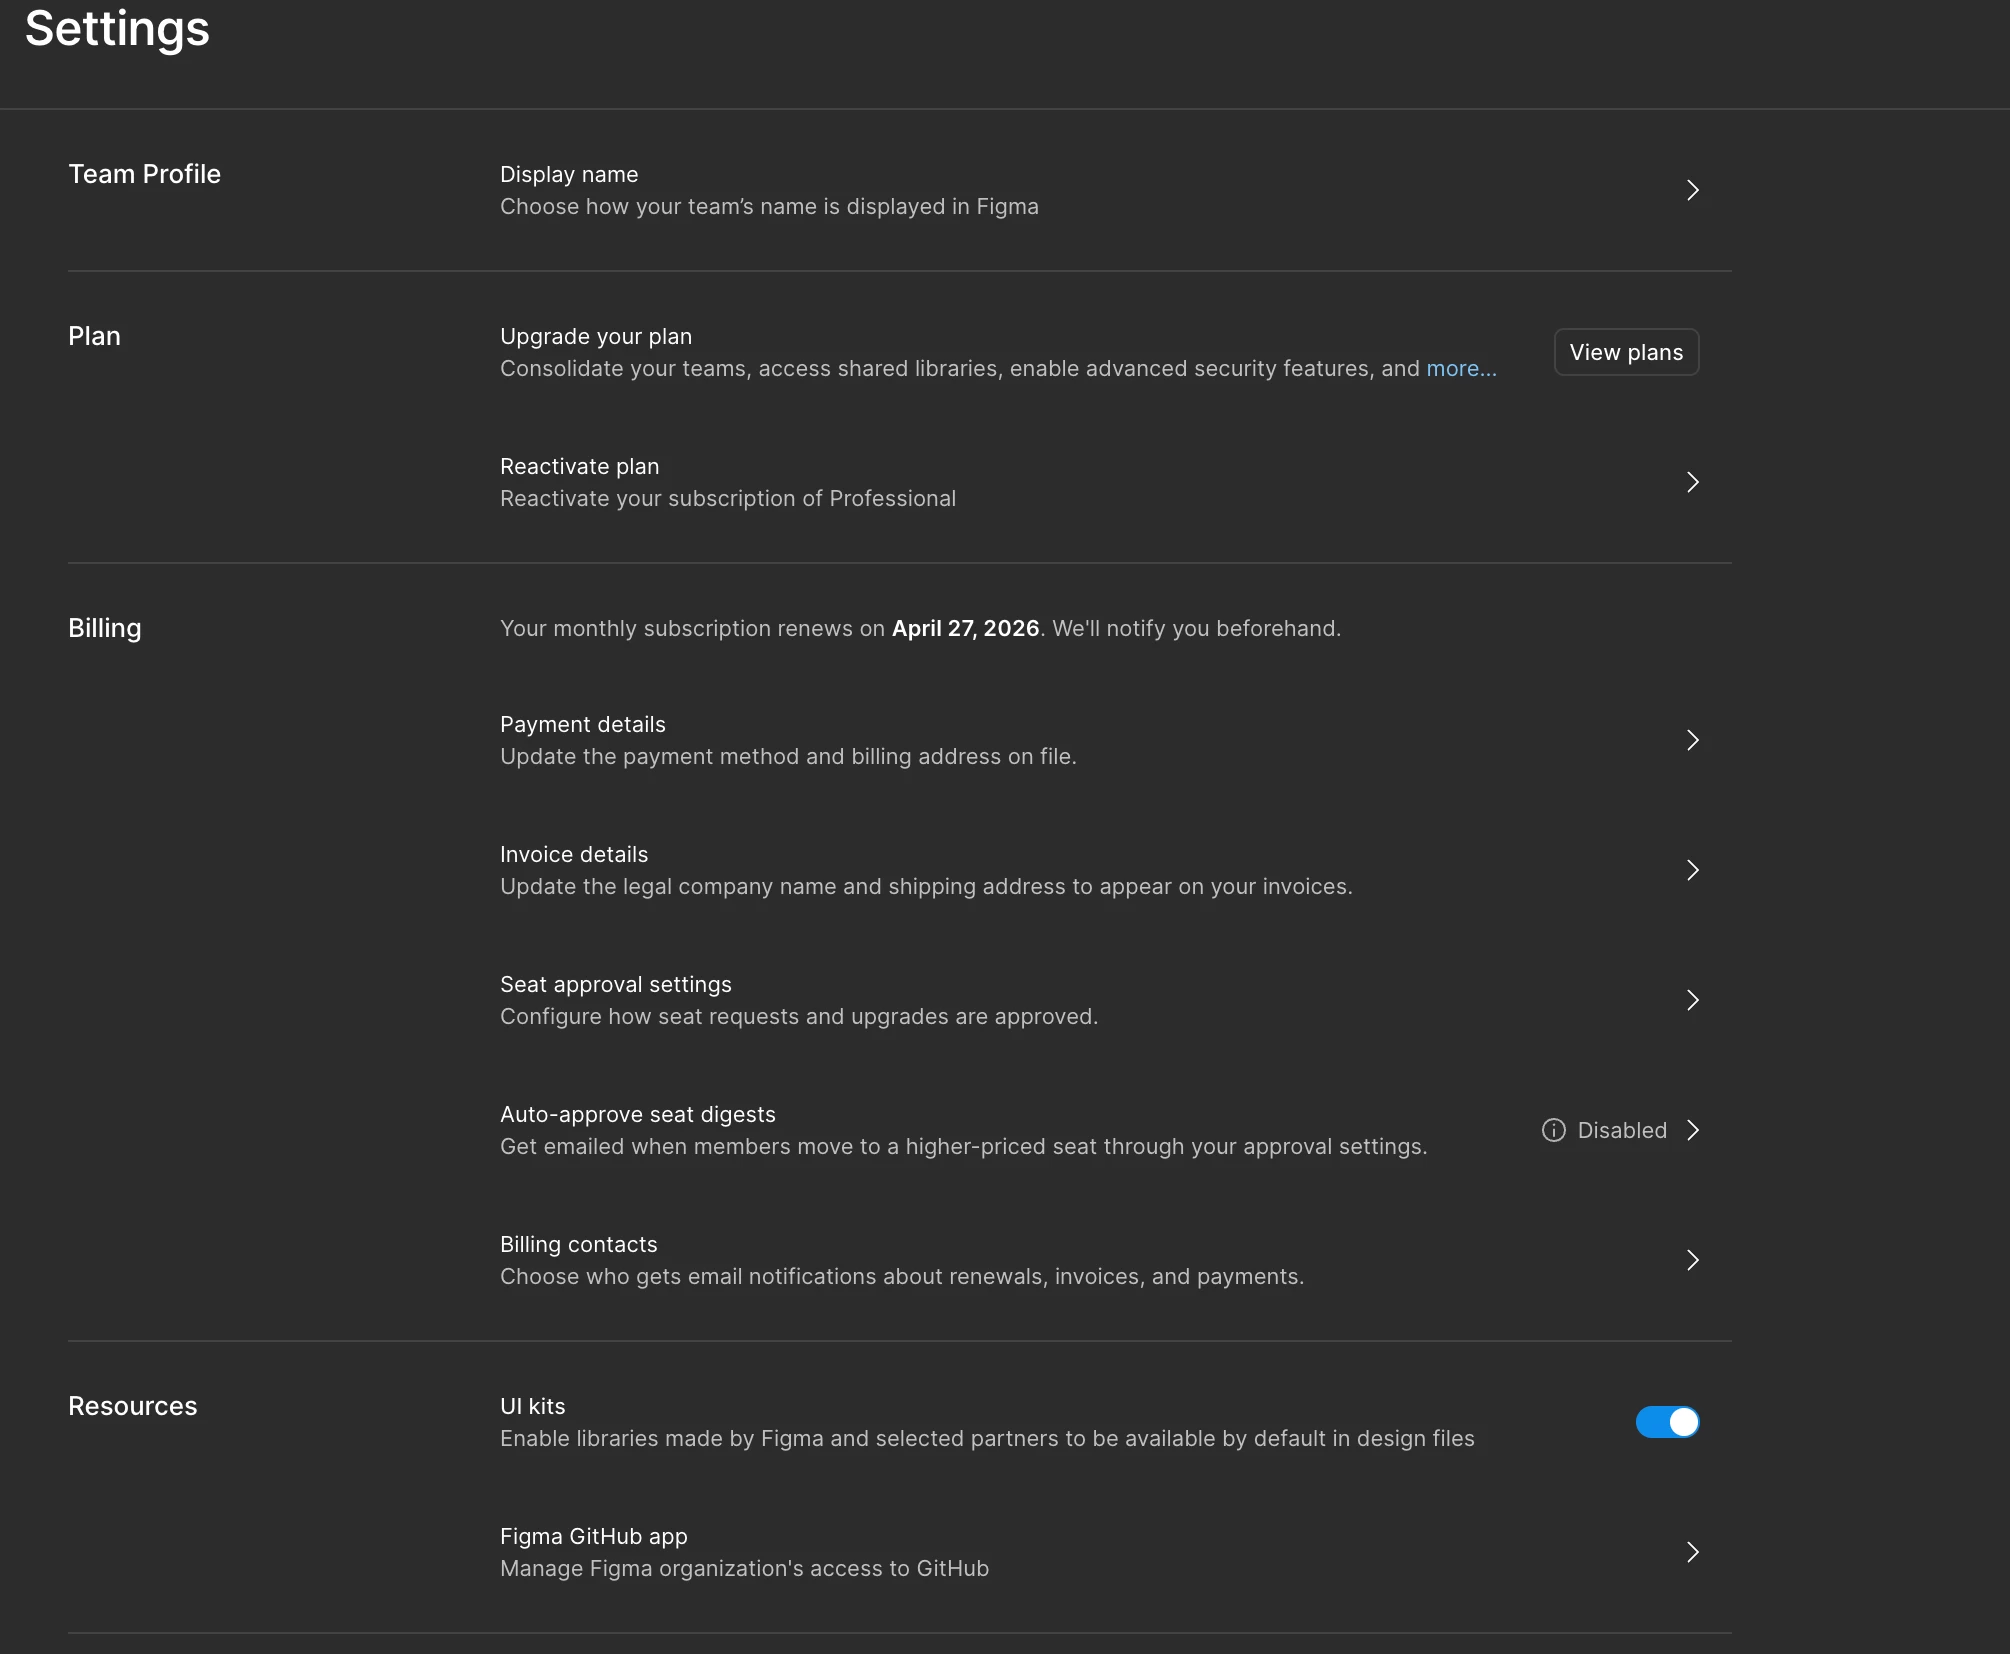Click the View plans button
2010x1654 pixels.
pyautogui.click(x=1626, y=352)
